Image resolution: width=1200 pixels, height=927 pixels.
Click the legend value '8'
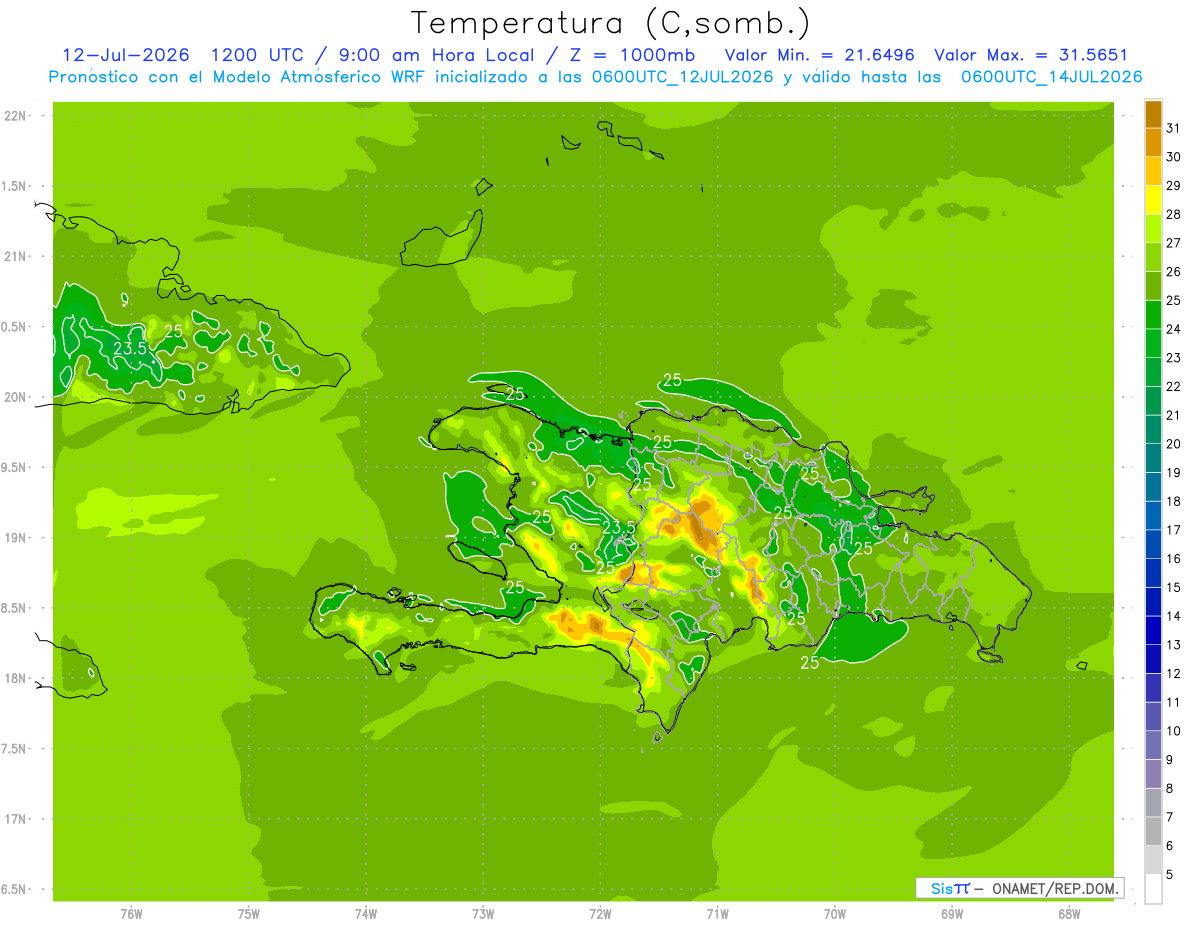click(1170, 788)
